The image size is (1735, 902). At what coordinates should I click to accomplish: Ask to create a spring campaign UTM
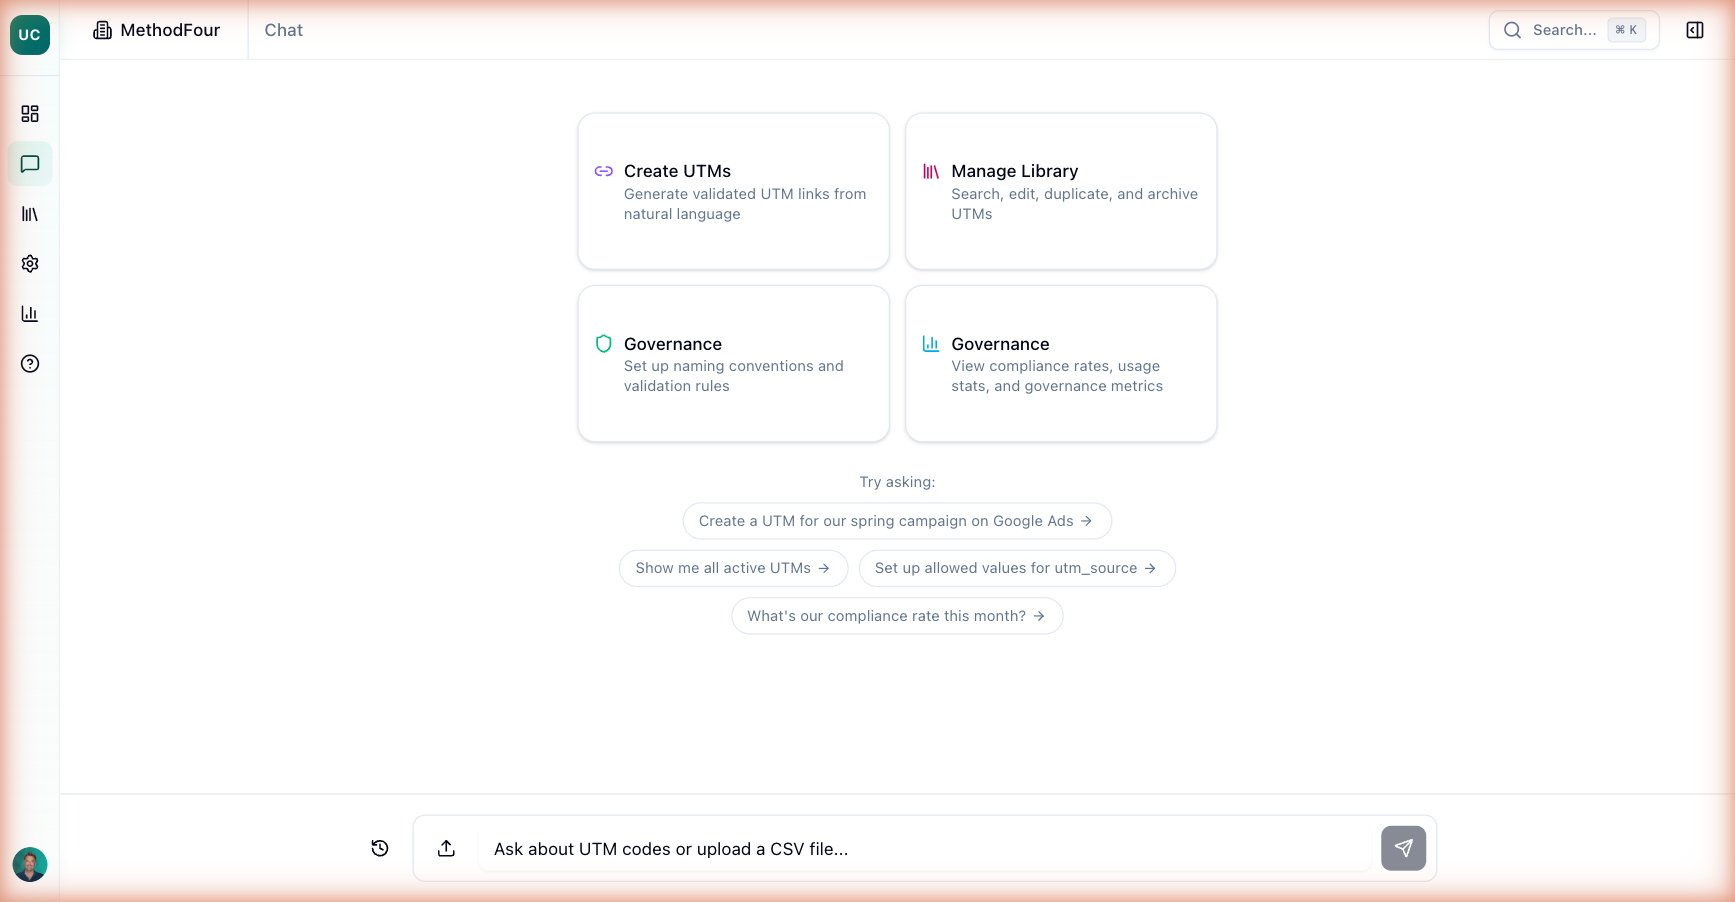coord(896,520)
